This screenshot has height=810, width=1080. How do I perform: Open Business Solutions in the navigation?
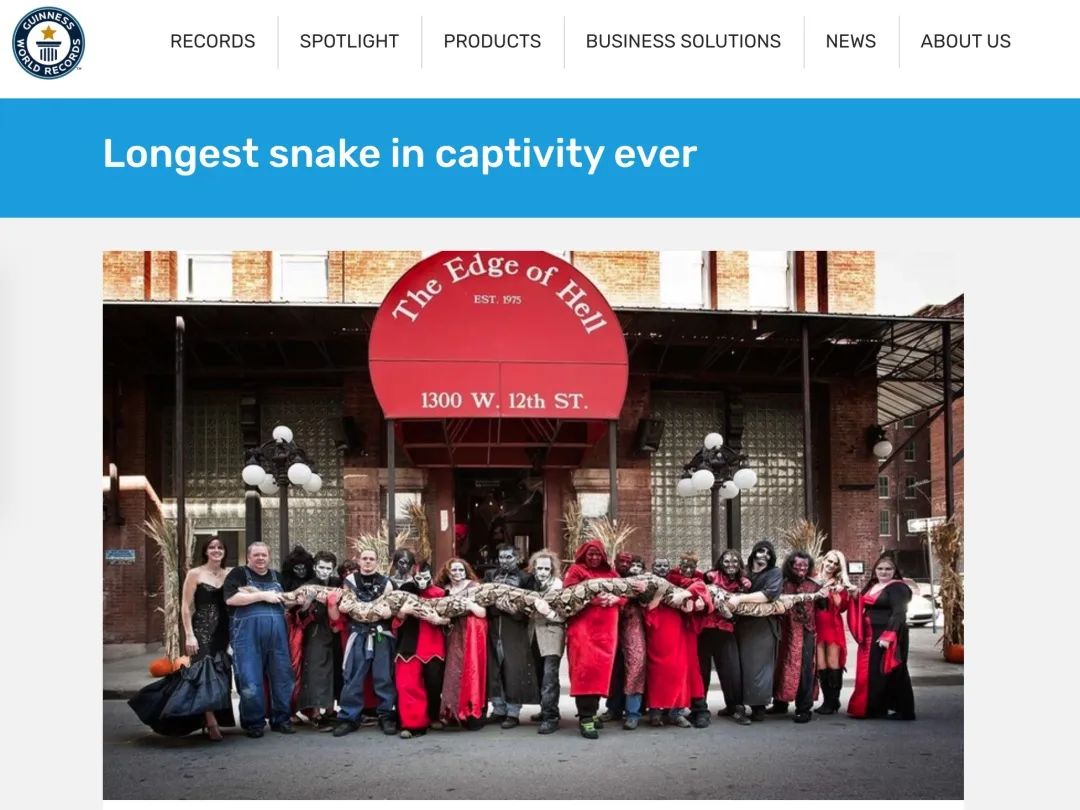coord(683,41)
